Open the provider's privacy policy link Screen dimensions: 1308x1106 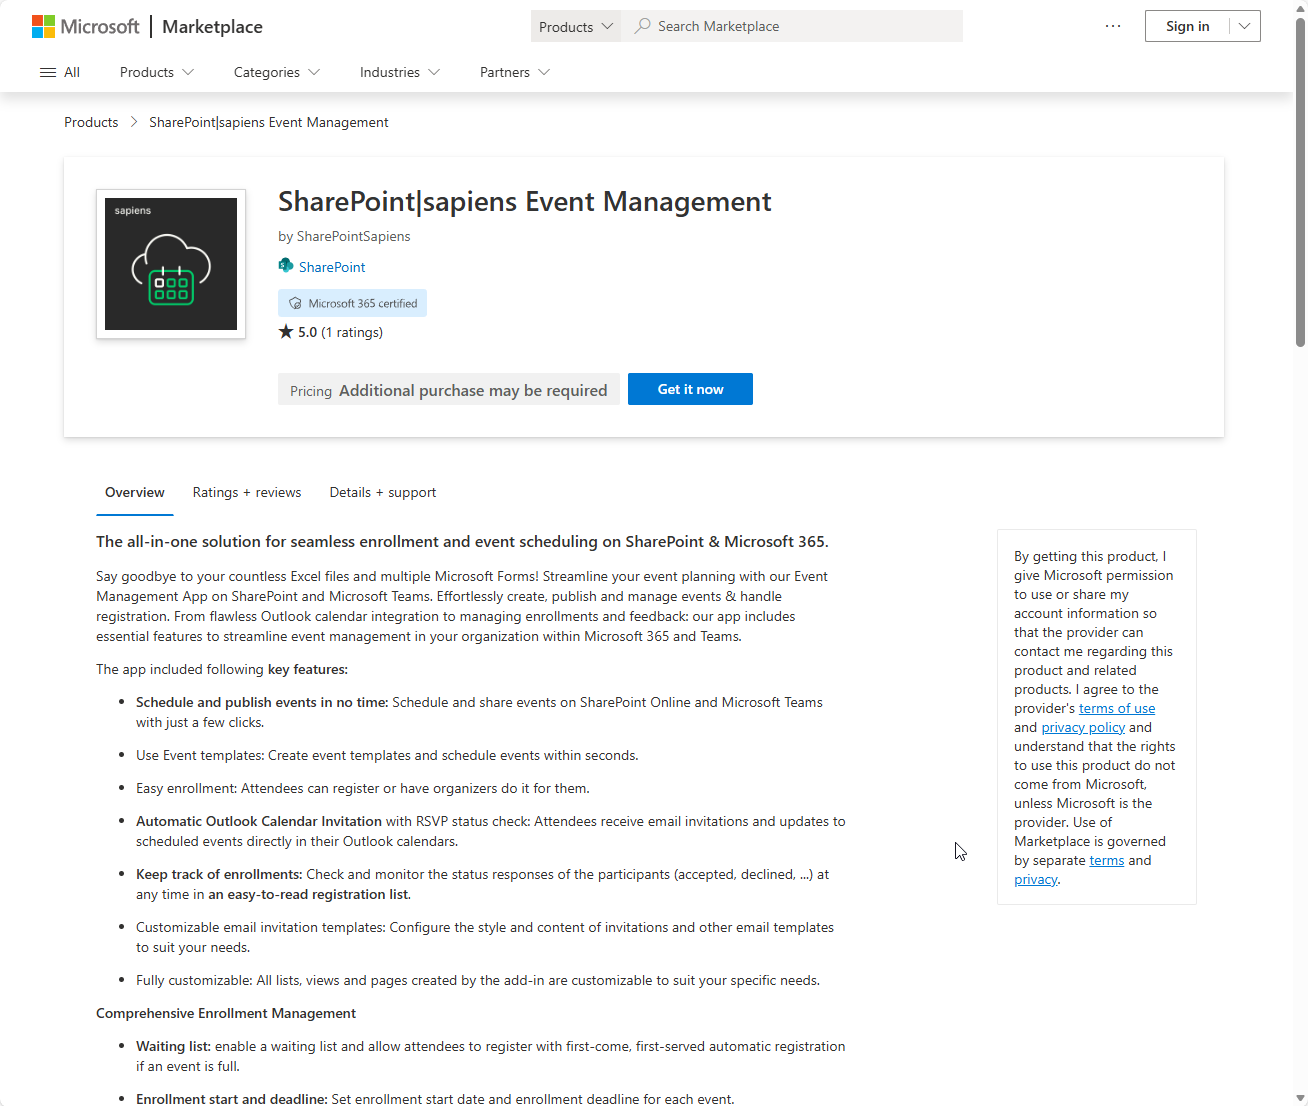point(1082,727)
